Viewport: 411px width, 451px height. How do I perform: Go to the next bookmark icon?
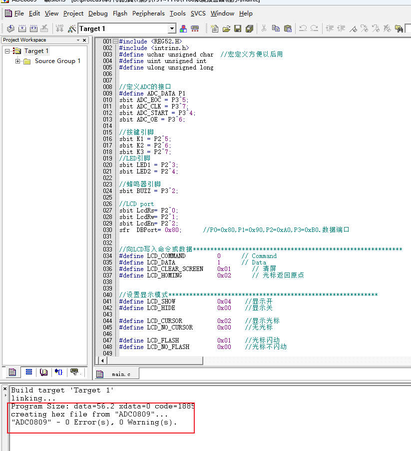click(x=364, y=29)
